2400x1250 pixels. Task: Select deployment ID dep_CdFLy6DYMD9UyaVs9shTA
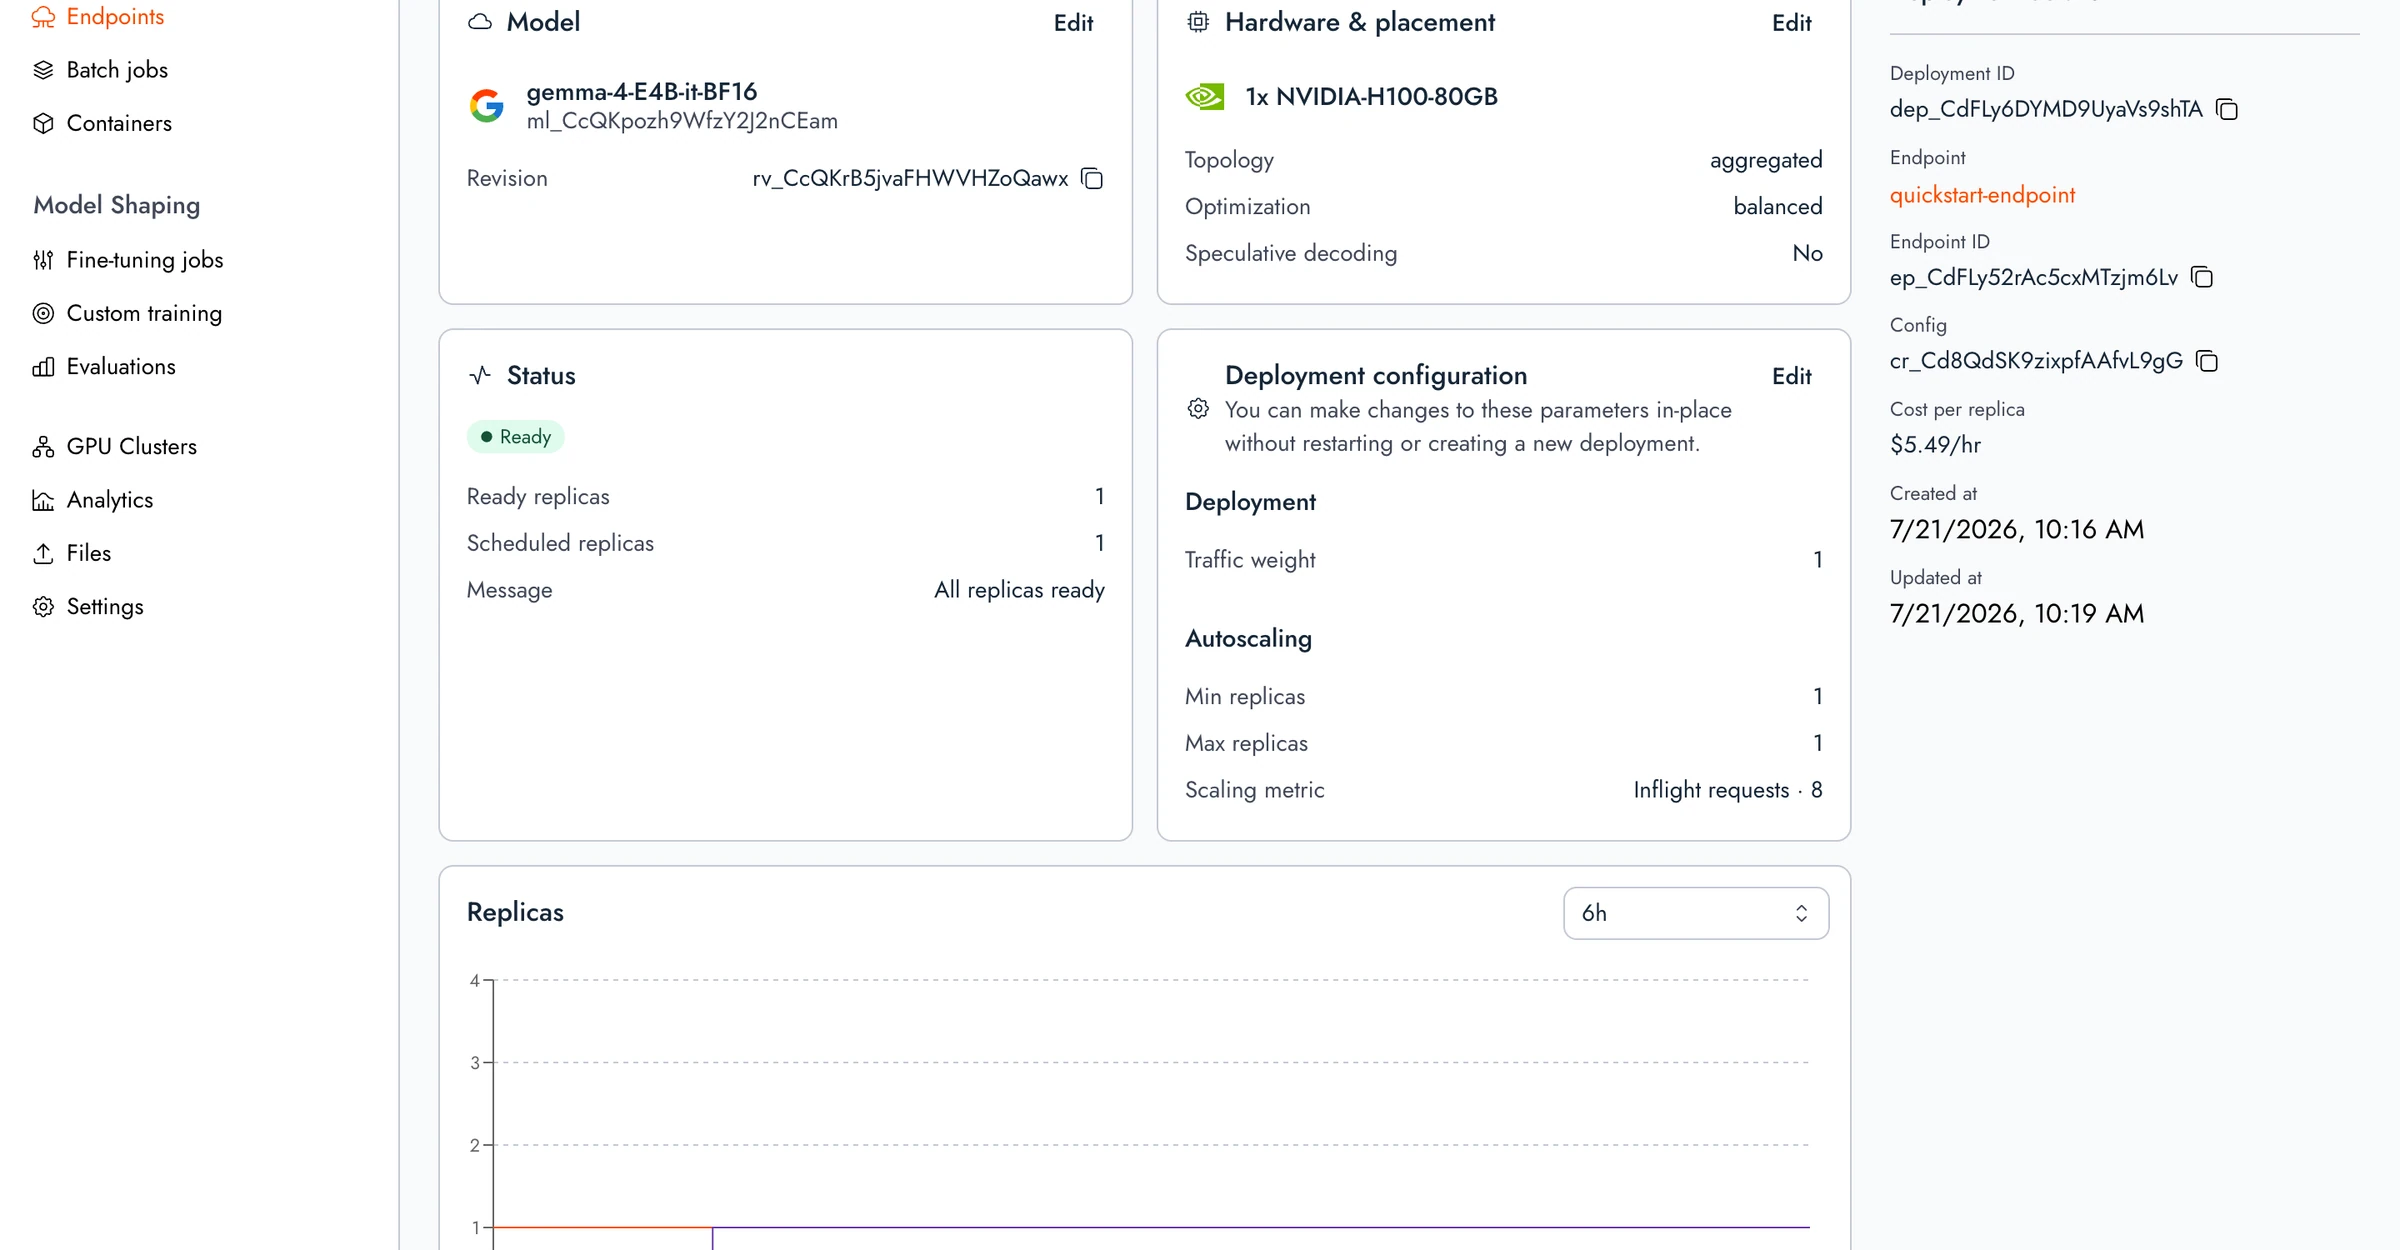pyautogui.click(x=2046, y=109)
